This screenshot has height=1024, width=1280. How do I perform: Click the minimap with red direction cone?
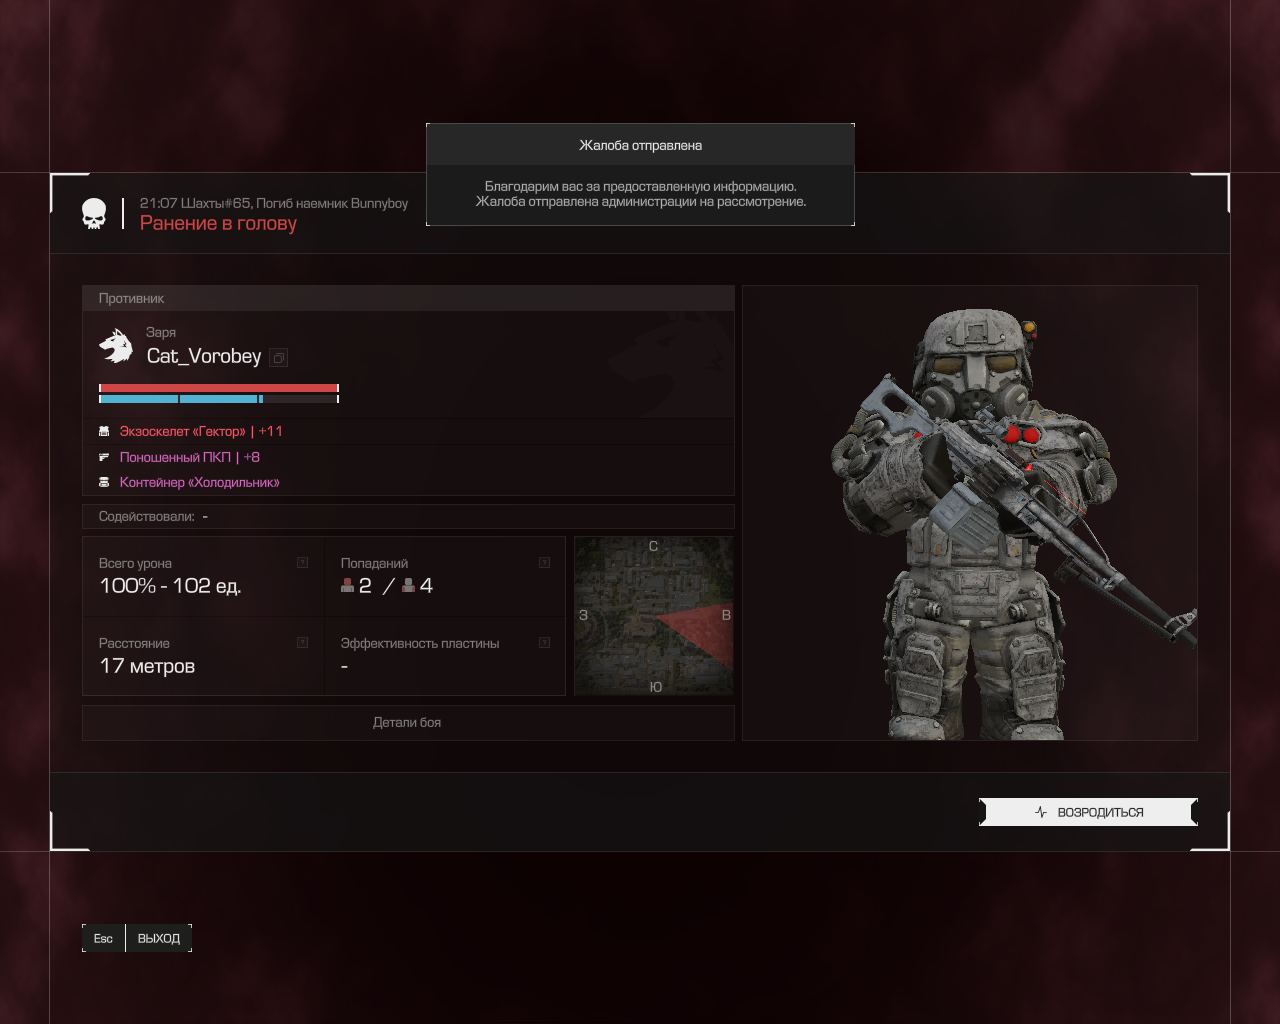(x=654, y=616)
